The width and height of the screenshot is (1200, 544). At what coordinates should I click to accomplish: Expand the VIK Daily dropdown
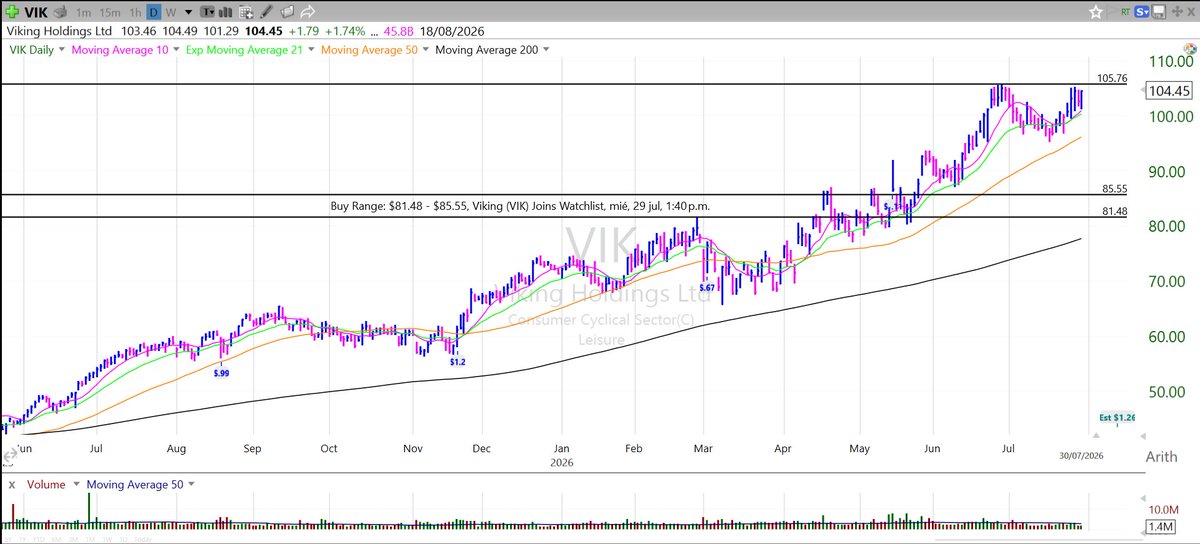(x=62, y=49)
